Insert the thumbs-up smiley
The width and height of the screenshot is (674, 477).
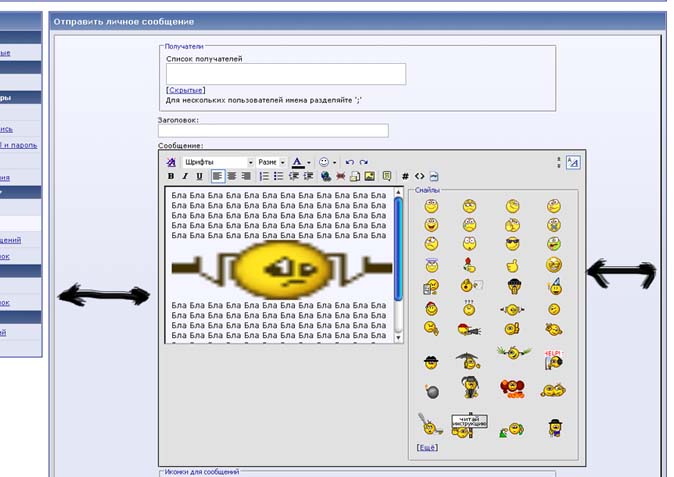(x=513, y=266)
